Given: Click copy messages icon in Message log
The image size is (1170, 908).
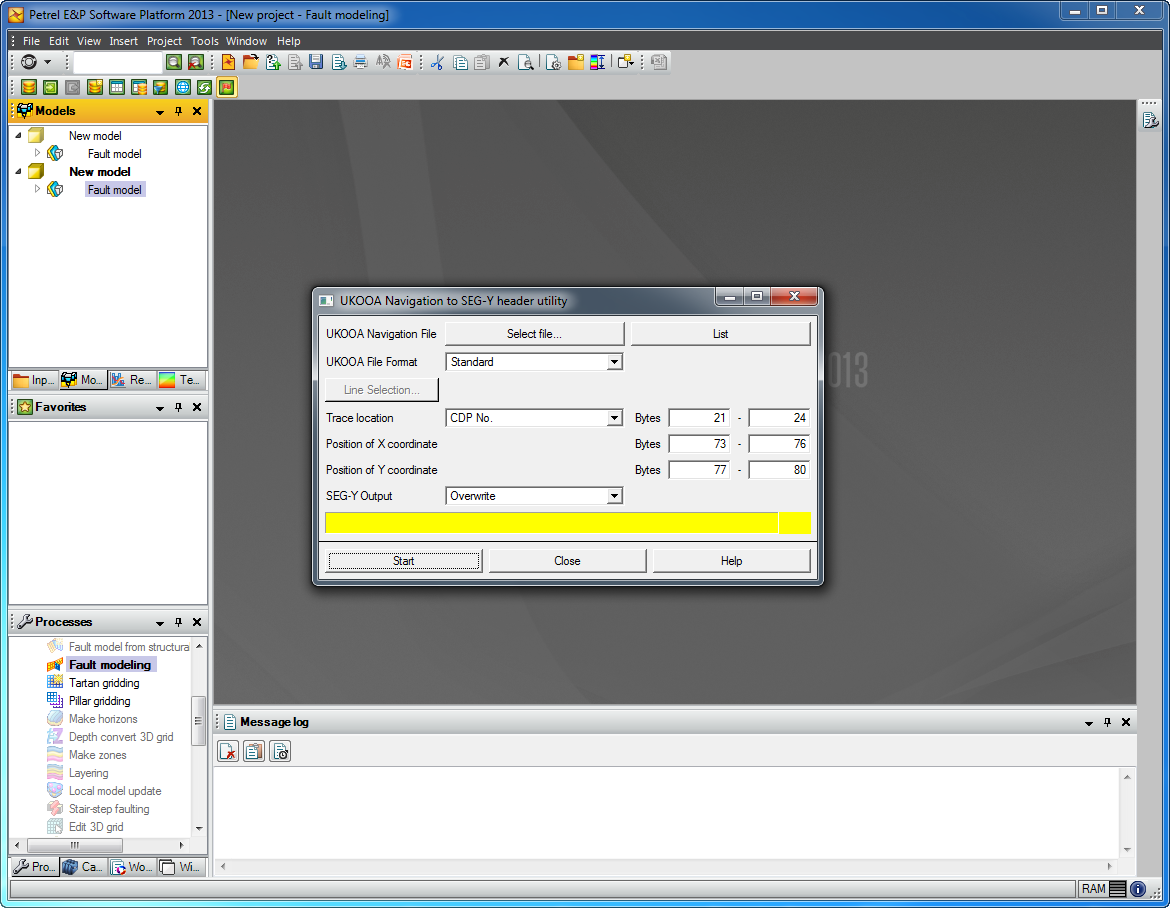Looking at the screenshot, I should [254, 751].
